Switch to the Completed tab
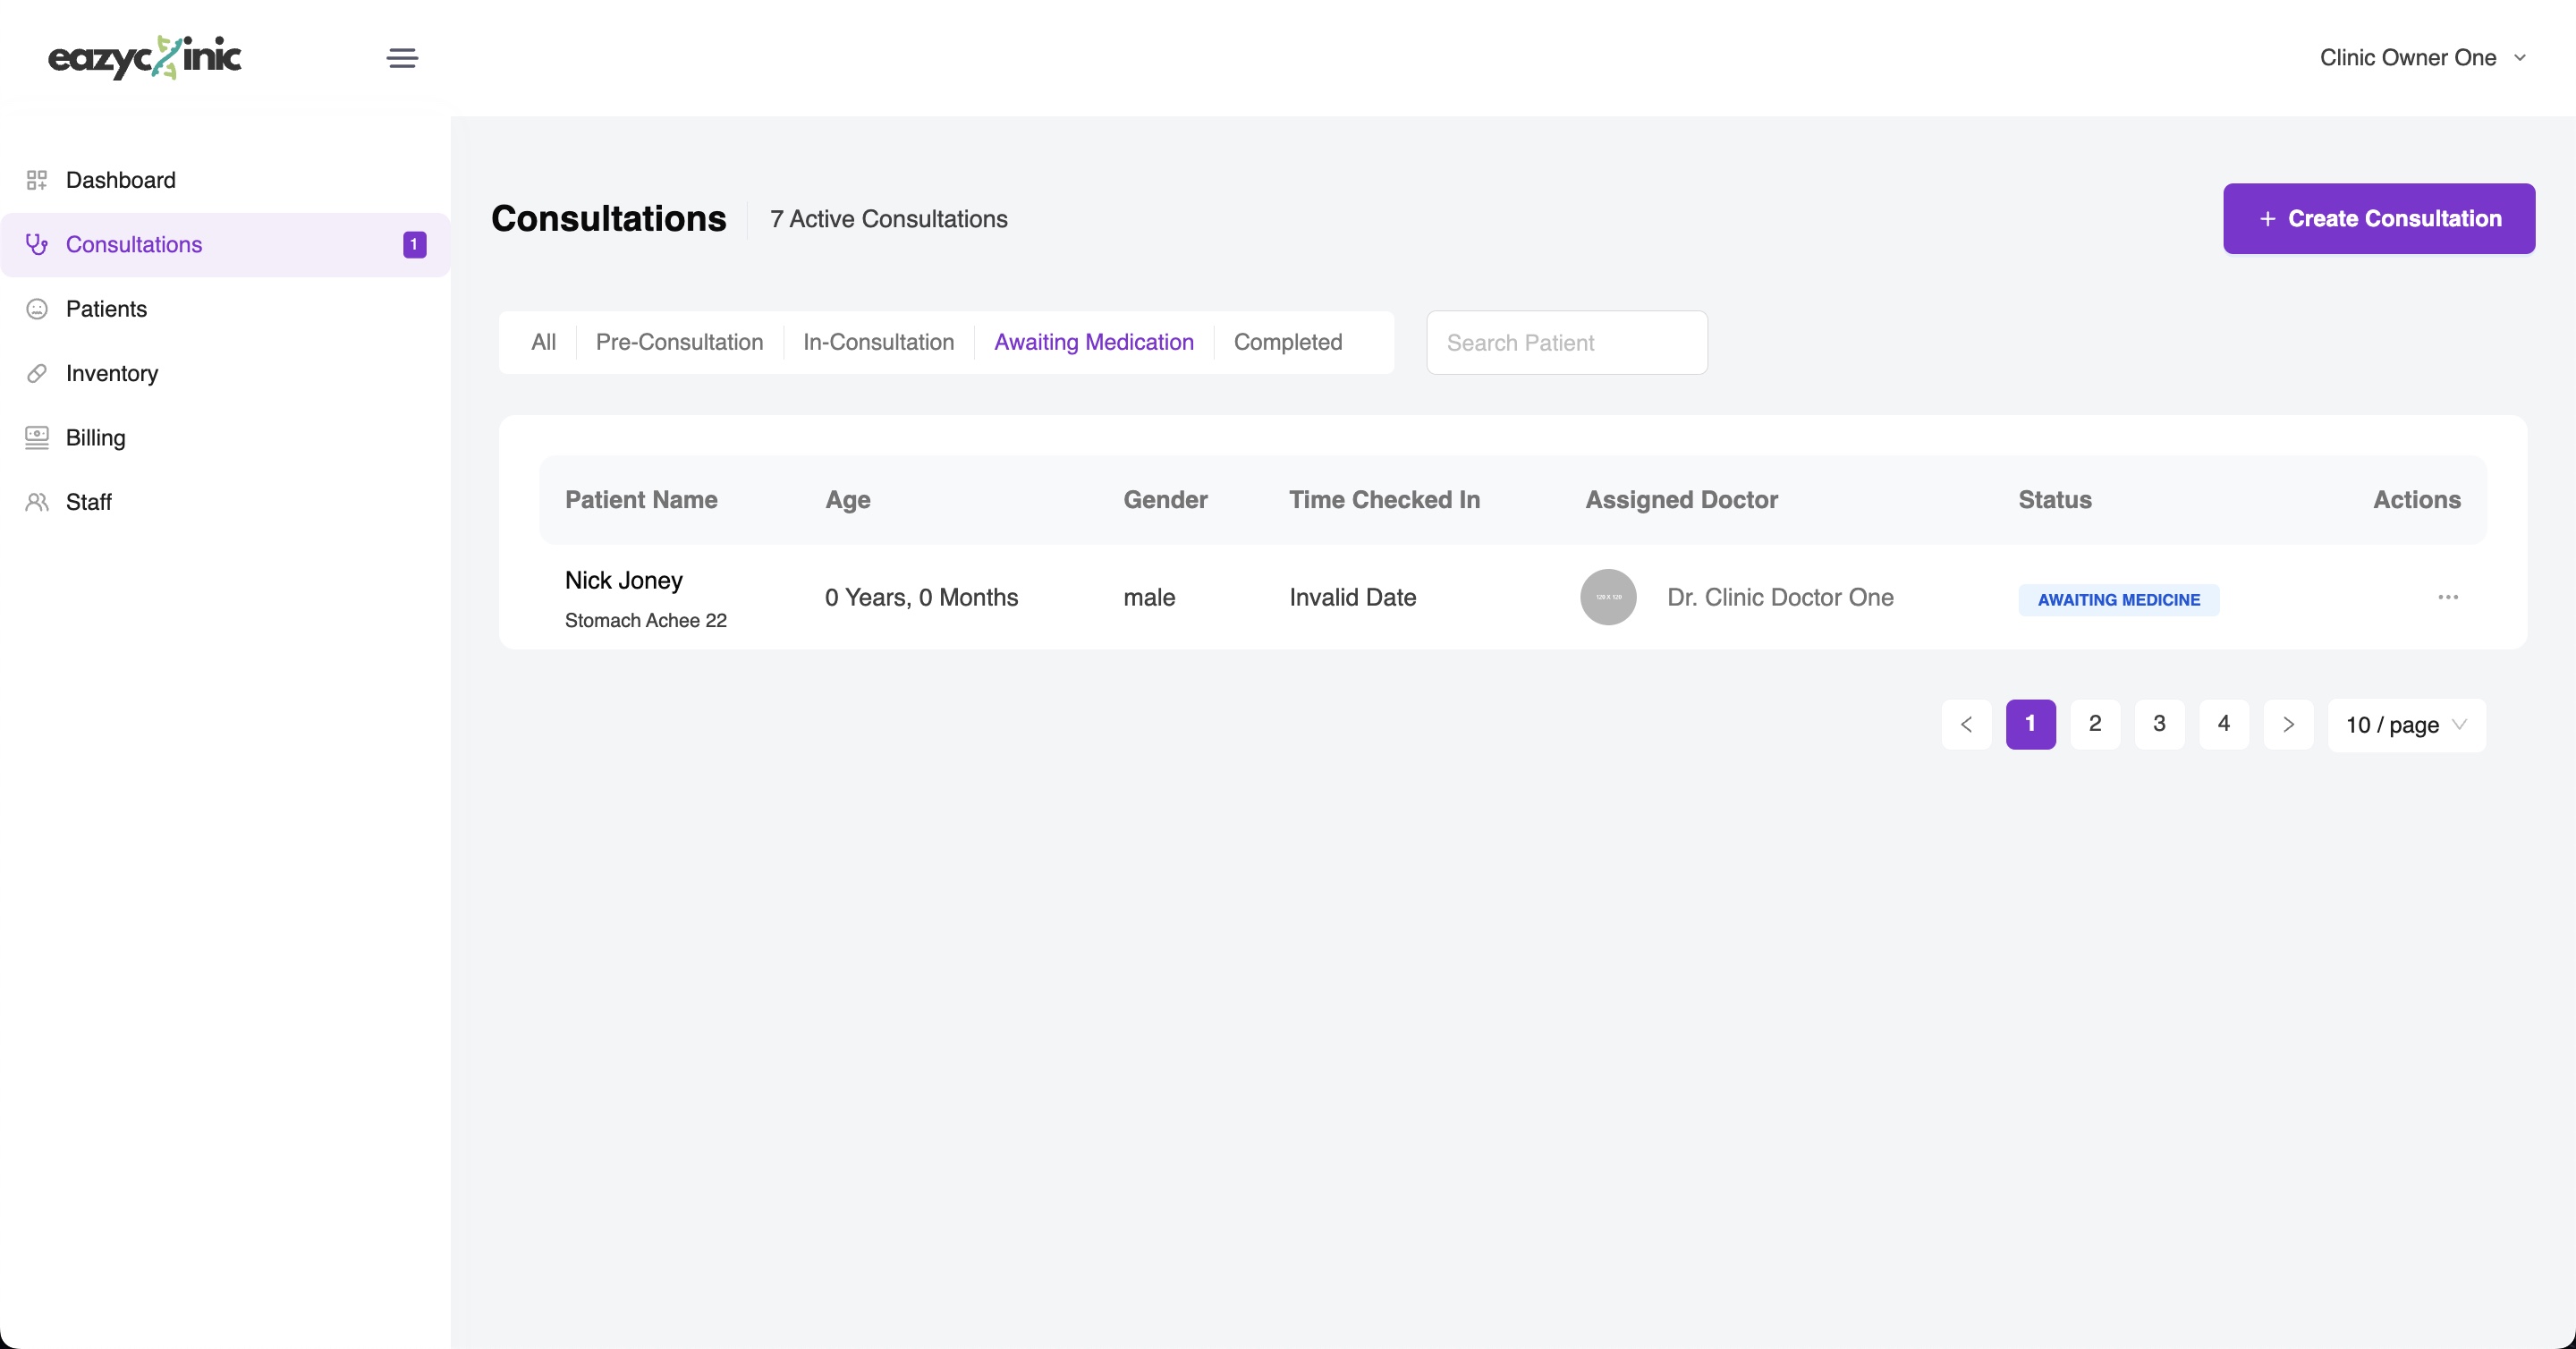 (1288, 342)
